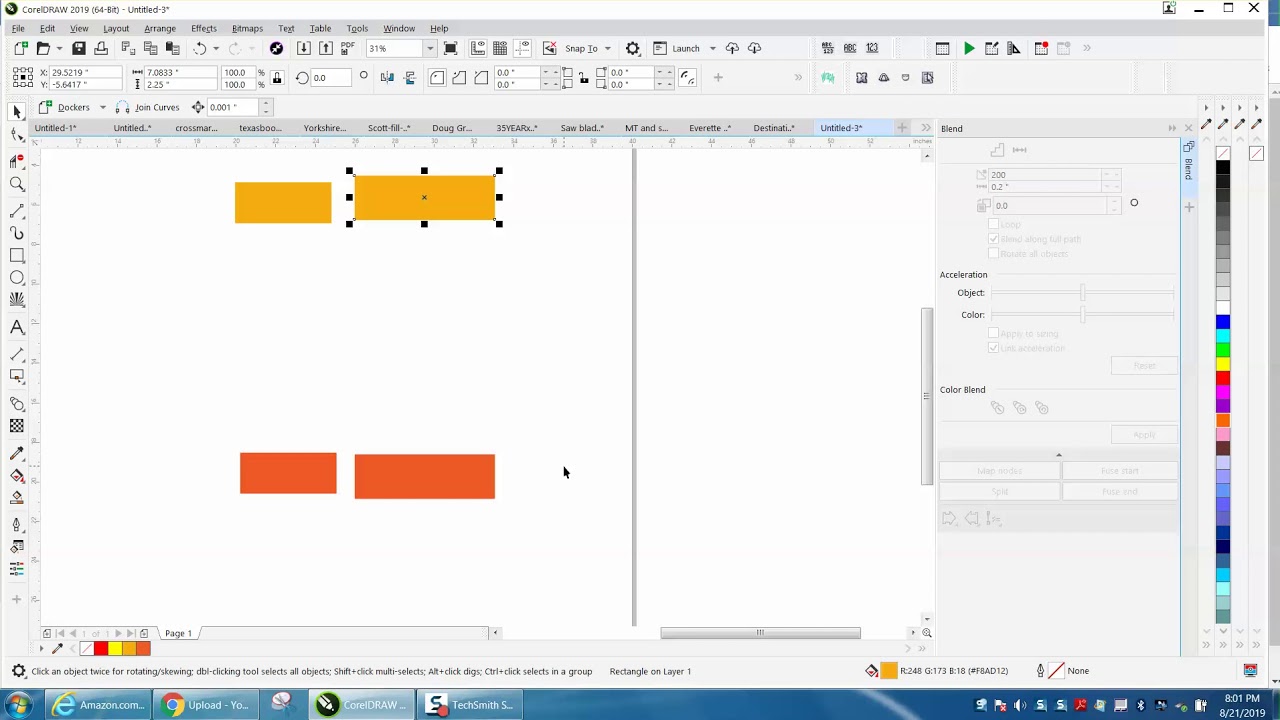Viewport: 1280px width, 720px height.
Task: Open the Open-file dropdown arrow
Action: pos(59,48)
